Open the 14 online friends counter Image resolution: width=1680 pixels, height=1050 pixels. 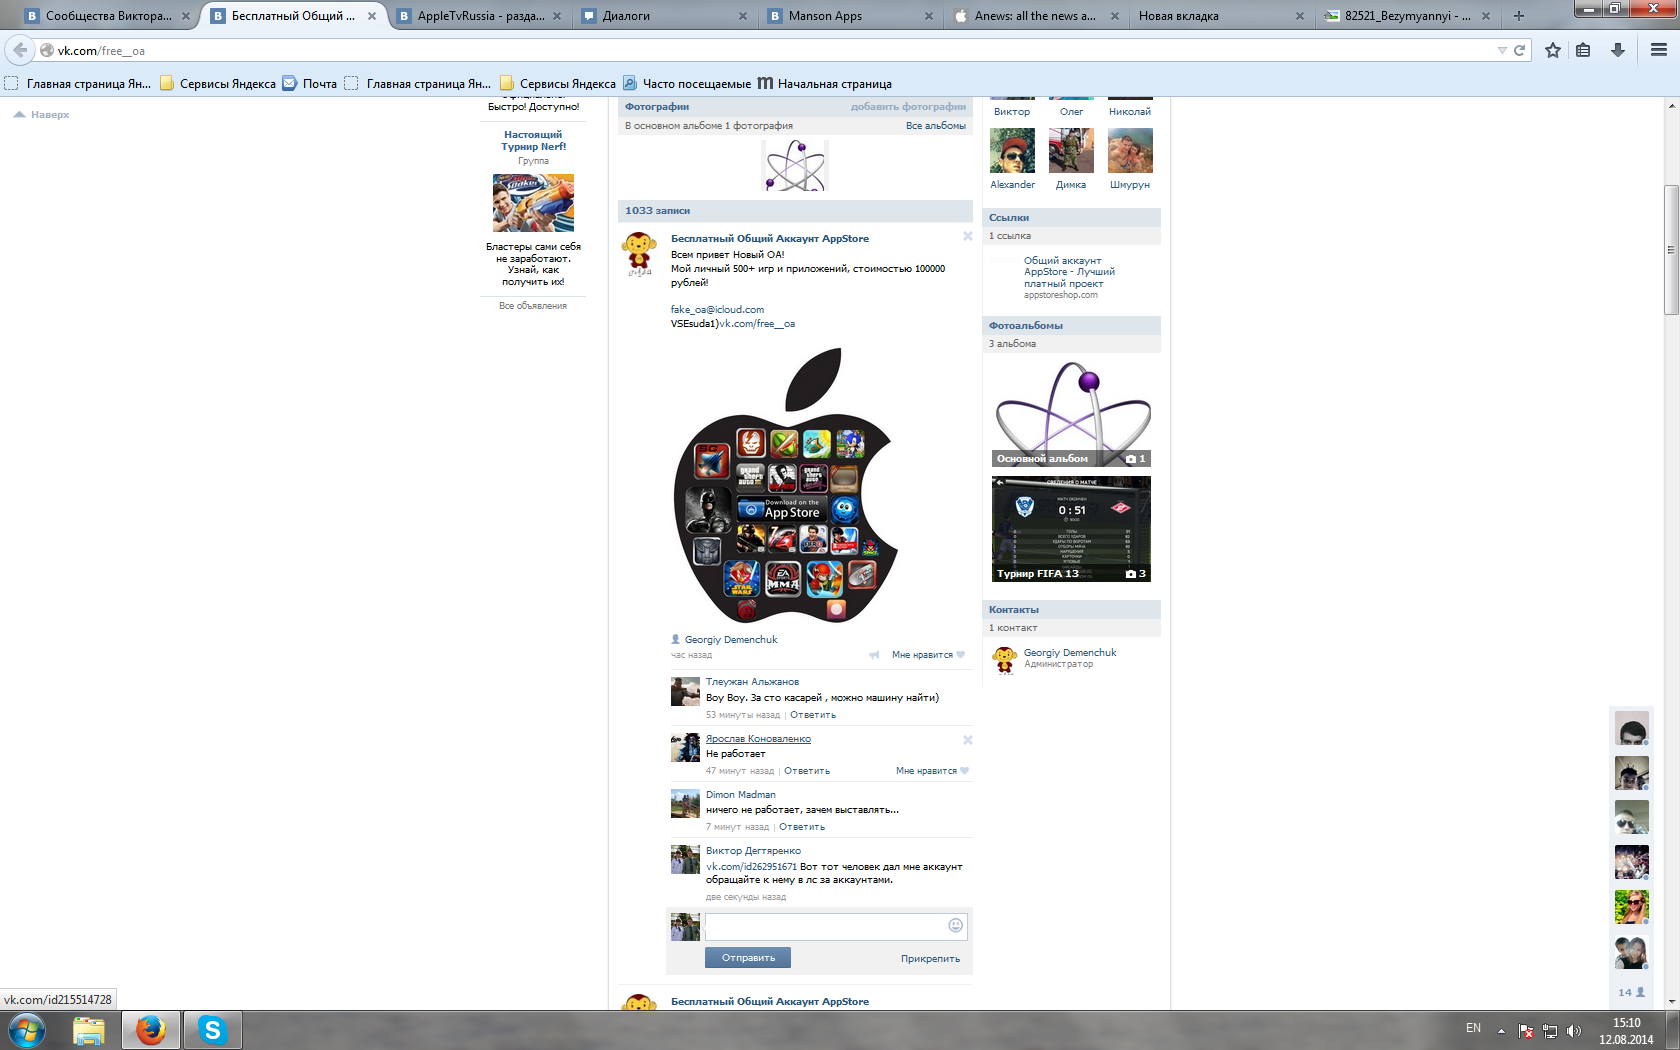point(1631,992)
